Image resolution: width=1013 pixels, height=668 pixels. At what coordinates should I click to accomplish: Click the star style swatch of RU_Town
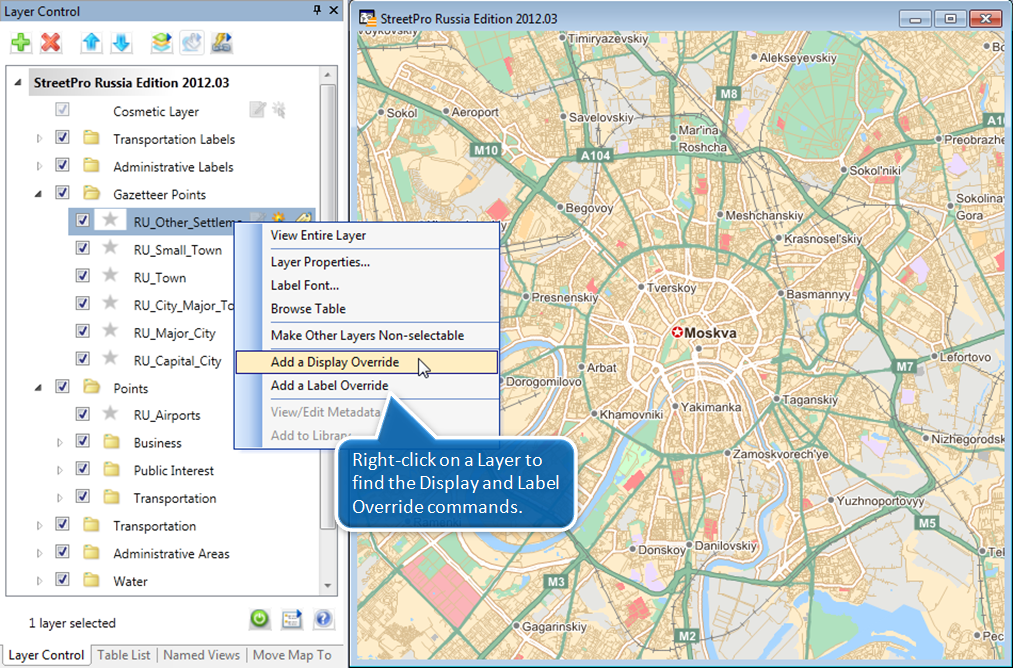[110, 275]
